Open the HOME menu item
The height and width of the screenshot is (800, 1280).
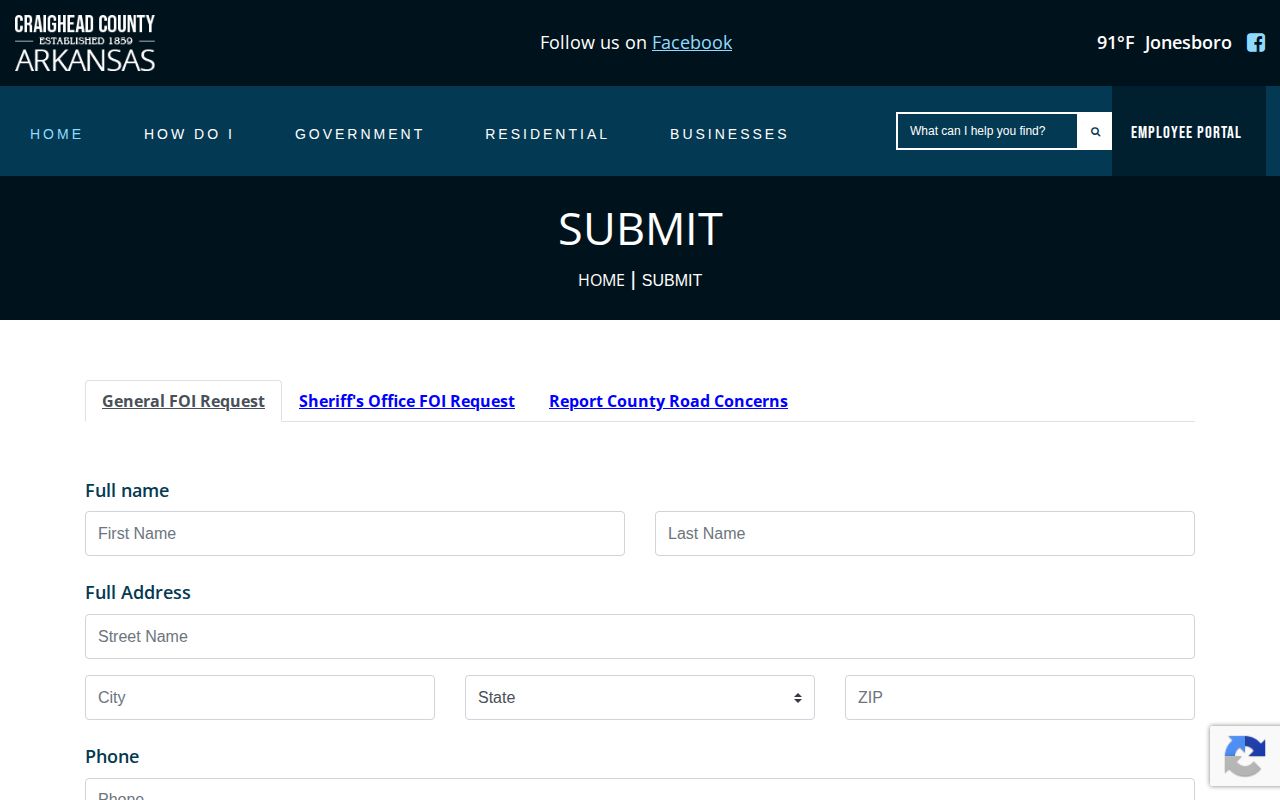[x=57, y=134]
